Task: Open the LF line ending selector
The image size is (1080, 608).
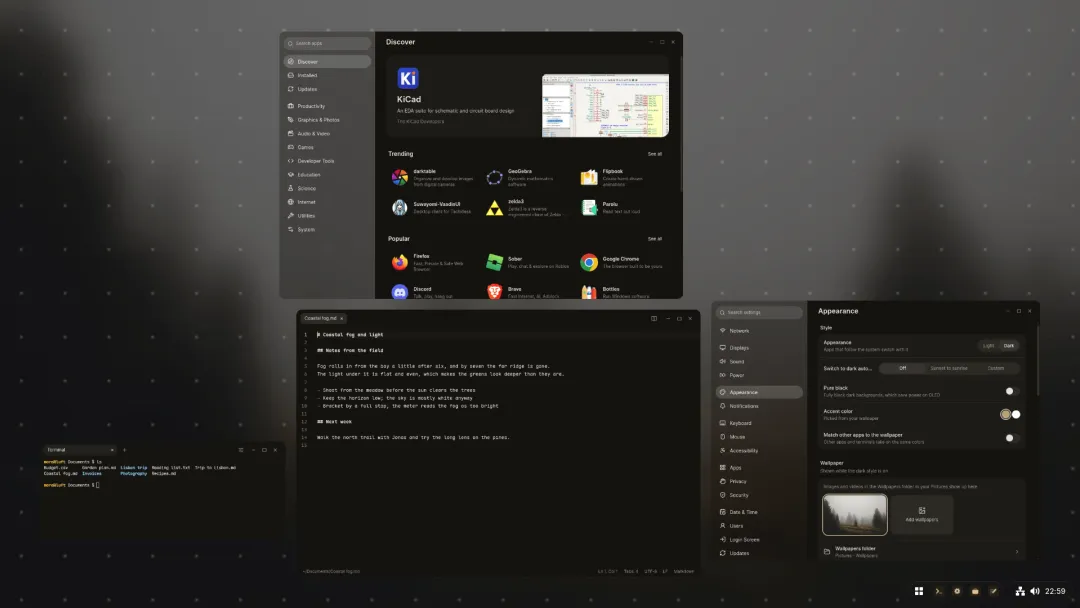Action: (x=665, y=572)
